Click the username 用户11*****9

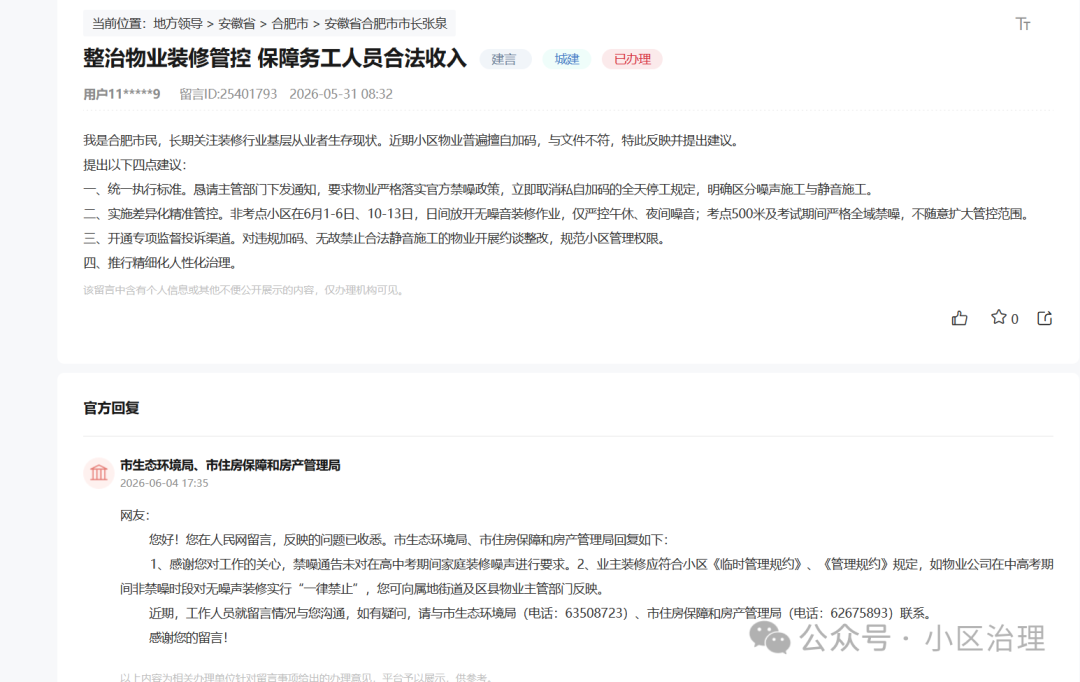(x=122, y=94)
